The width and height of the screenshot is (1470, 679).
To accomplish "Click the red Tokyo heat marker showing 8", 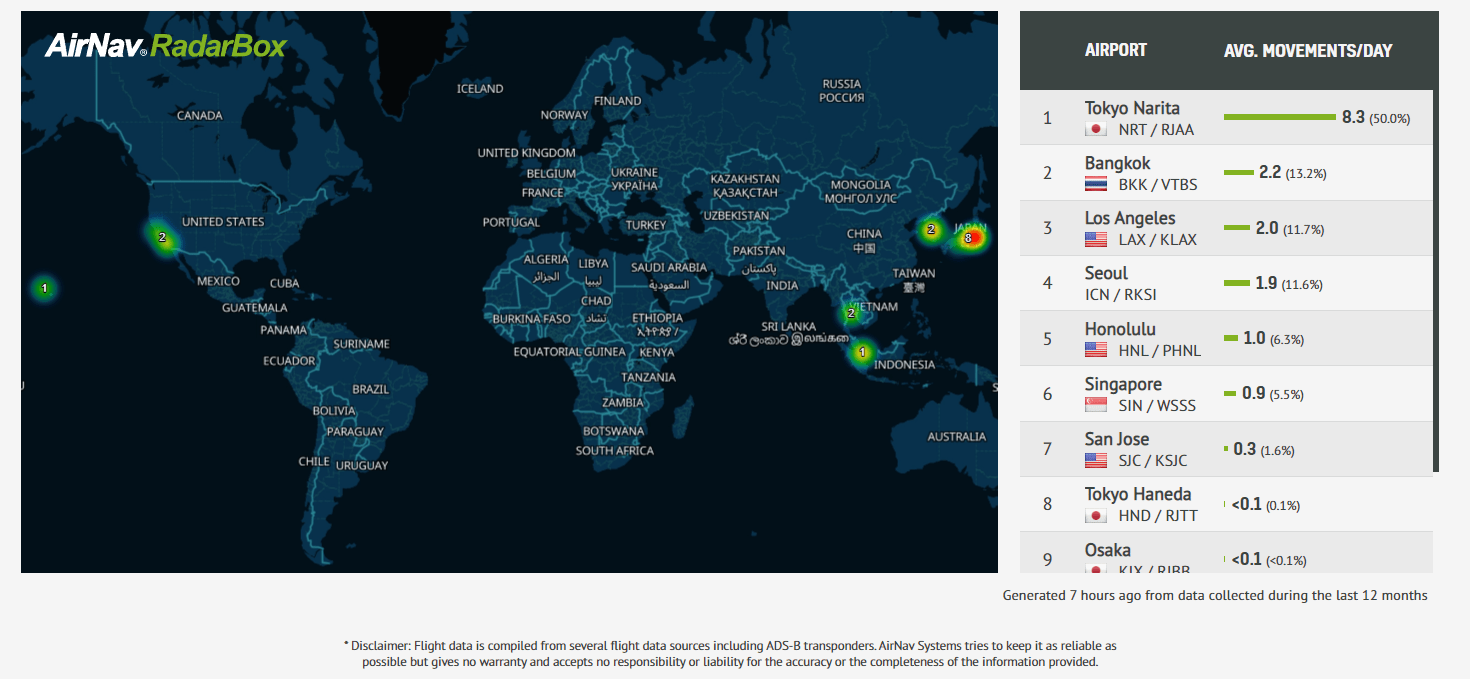I will coord(967,238).
